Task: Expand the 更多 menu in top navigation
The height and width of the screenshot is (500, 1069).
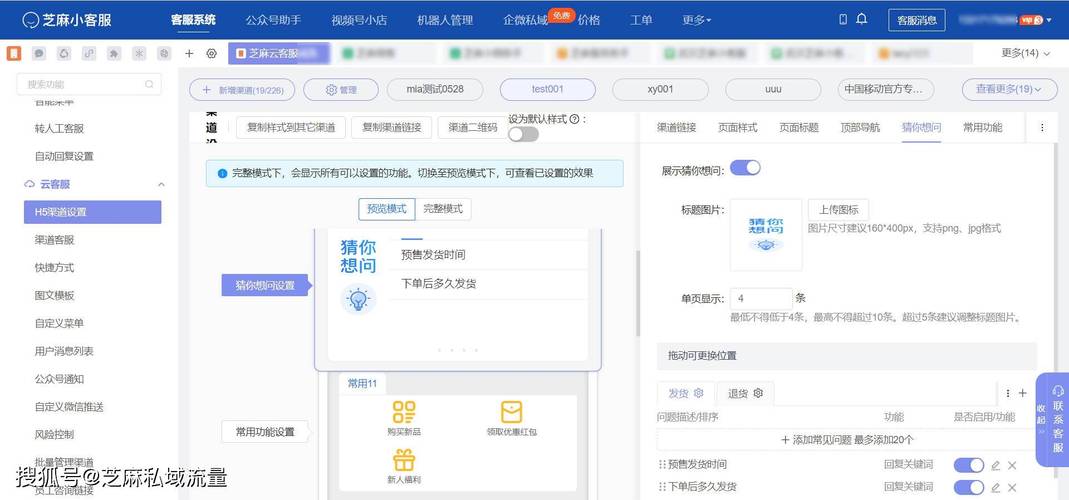Action: [x=697, y=20]
